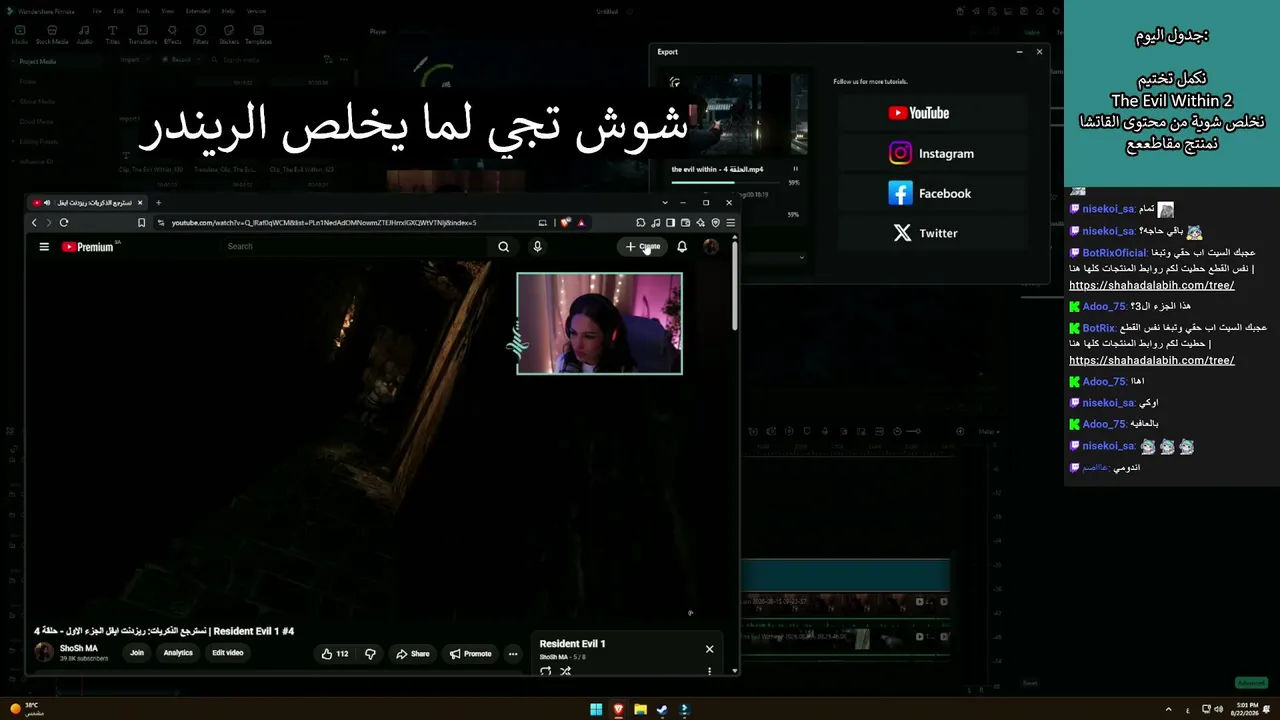The image size is (1280, 720).
Task: Go back in the browser
Action: tap(34, 223)
